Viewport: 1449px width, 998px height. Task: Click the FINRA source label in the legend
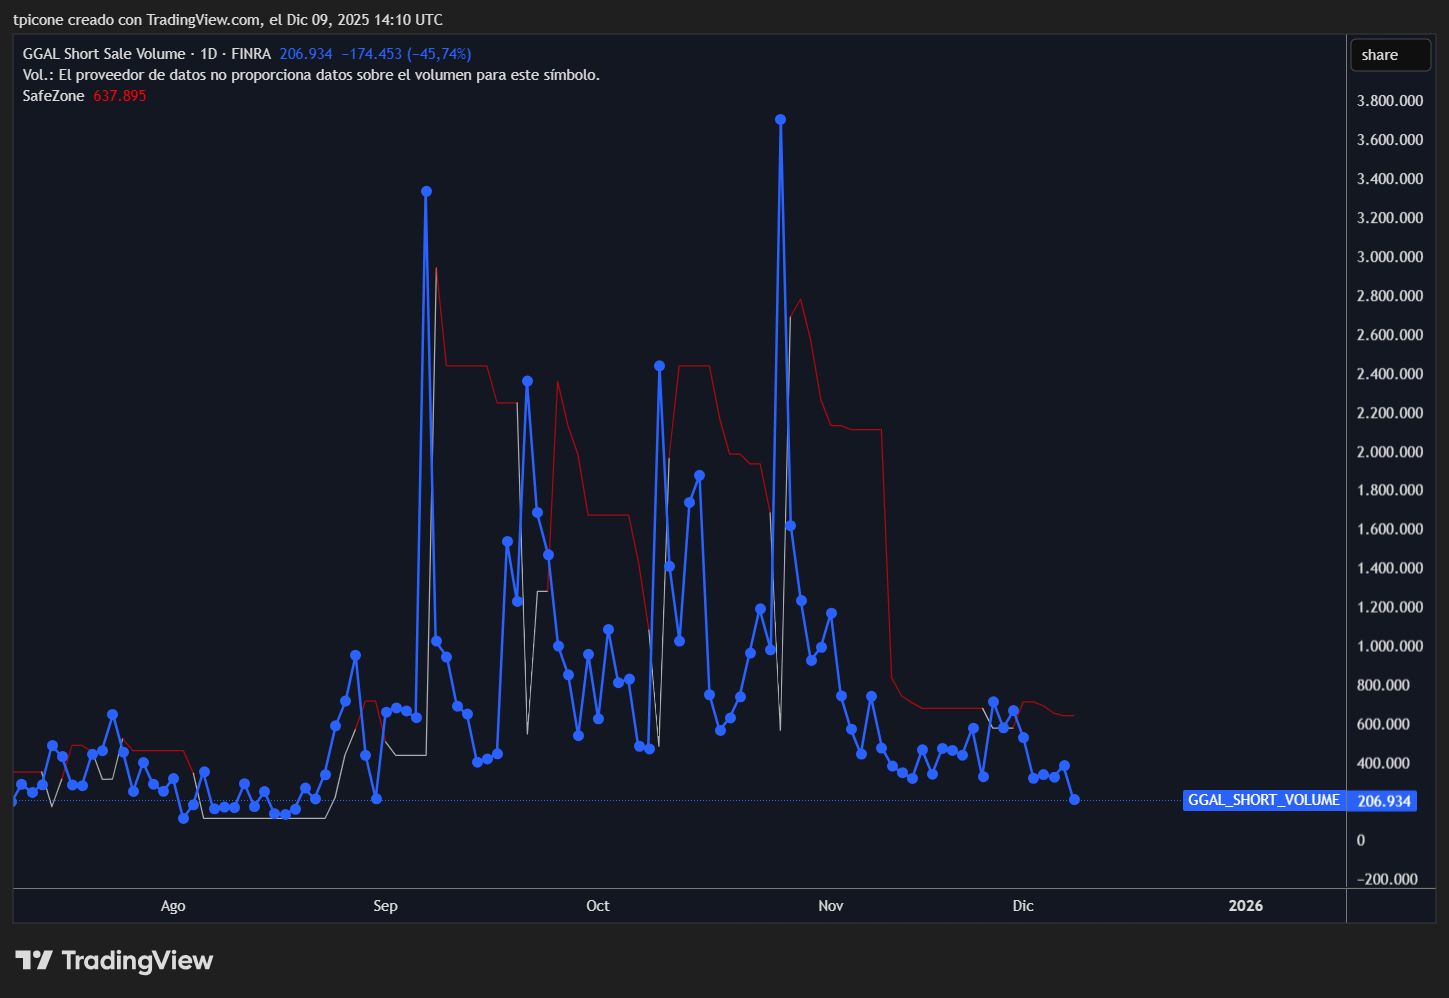(253, 54)
